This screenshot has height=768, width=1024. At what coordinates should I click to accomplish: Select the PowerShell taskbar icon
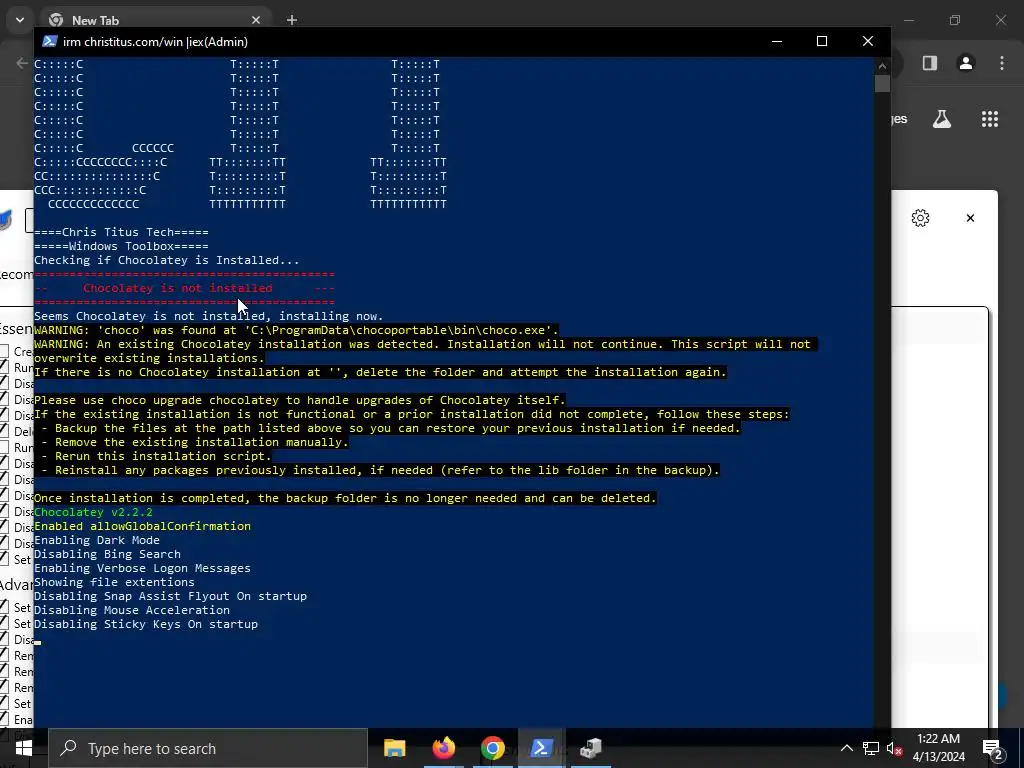[541, 748]
